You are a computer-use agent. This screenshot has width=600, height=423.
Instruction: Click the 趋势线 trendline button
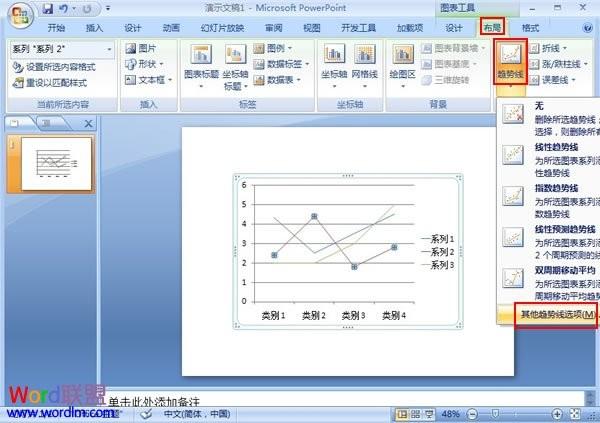click(510, 62)
